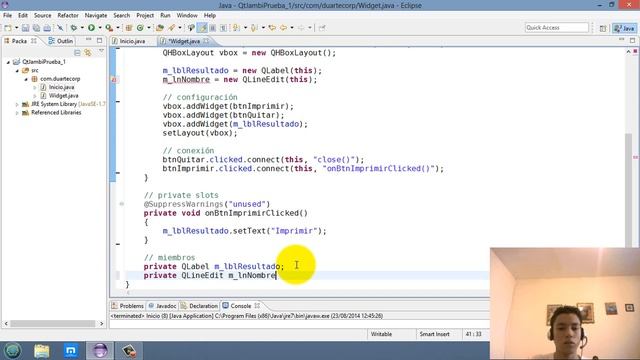Maximize the editor area

(x=632, y=40)
